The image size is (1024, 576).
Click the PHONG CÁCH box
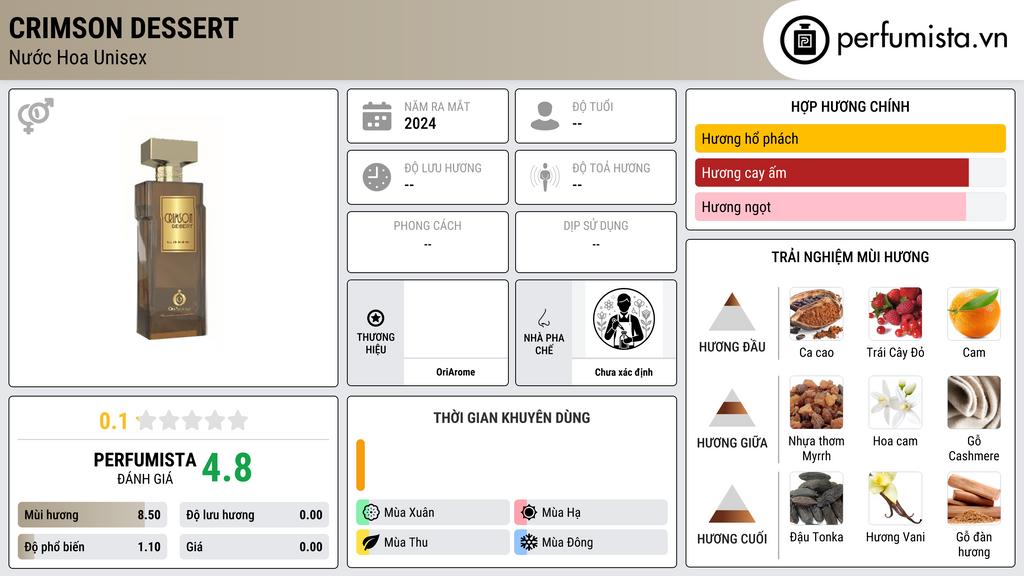tap(428, 242)
